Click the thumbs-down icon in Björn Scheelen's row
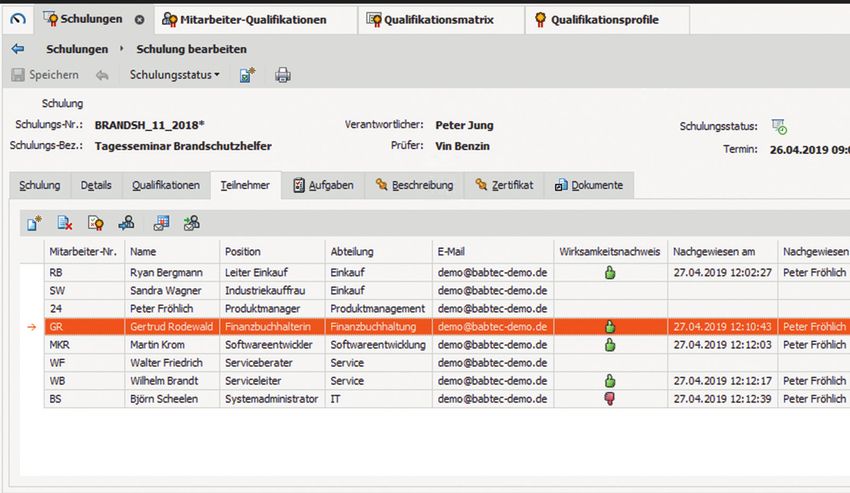Viewport: 850px width, 493px height. coord(610,398)
